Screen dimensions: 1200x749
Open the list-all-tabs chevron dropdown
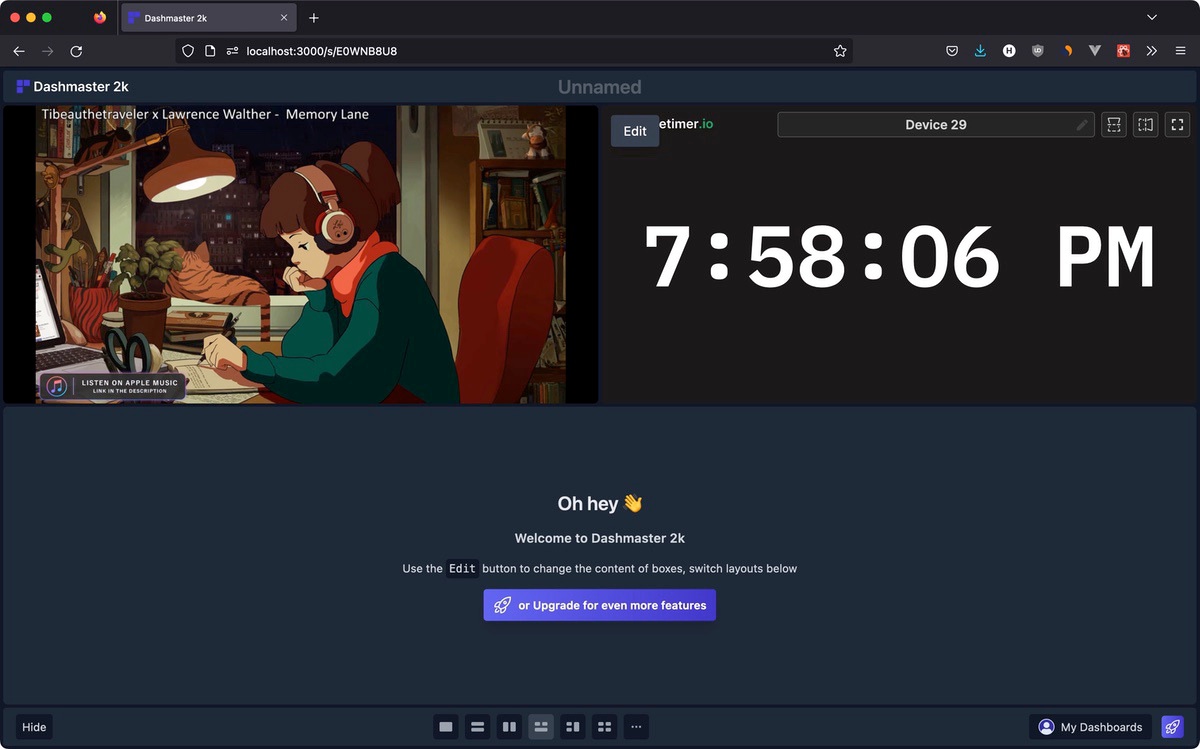[1151, 17]
